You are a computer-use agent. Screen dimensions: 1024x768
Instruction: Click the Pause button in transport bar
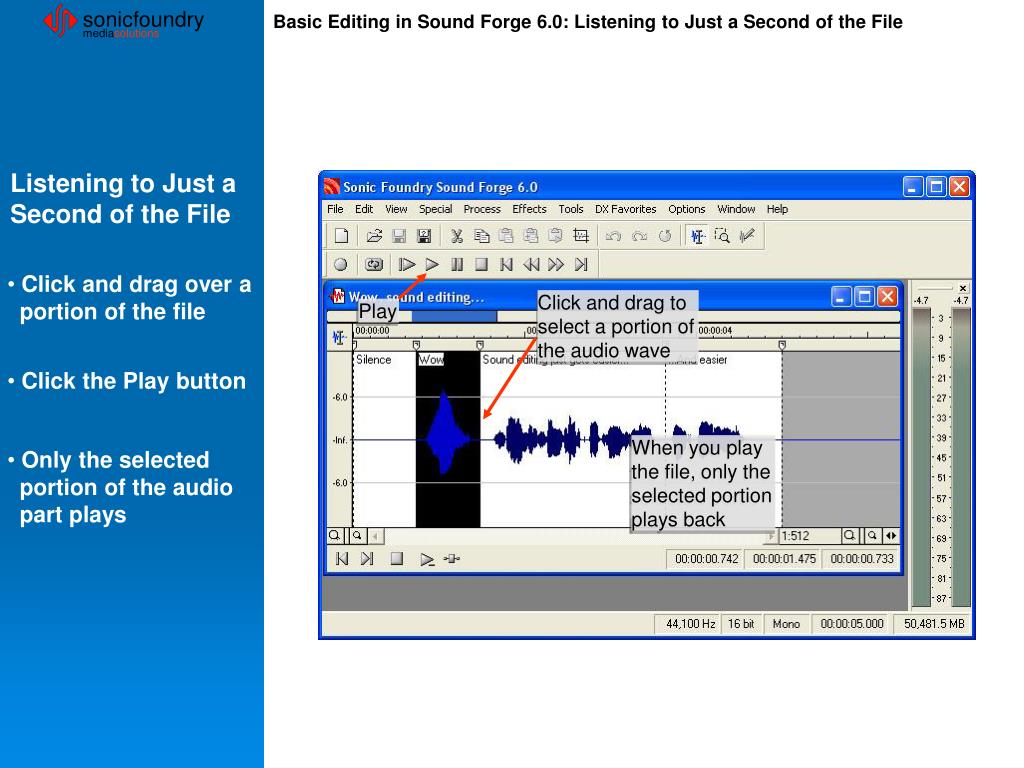pos(457,264)
